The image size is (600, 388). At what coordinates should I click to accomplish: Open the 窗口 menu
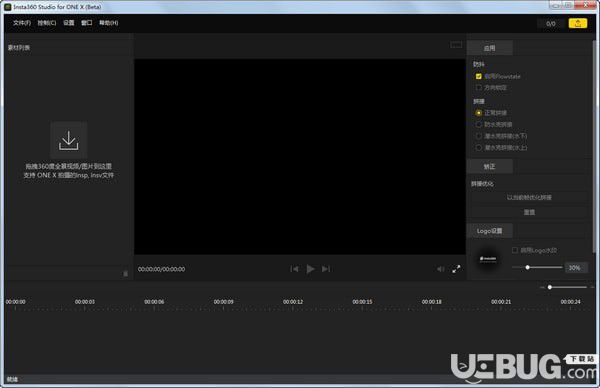coord(86,23)
